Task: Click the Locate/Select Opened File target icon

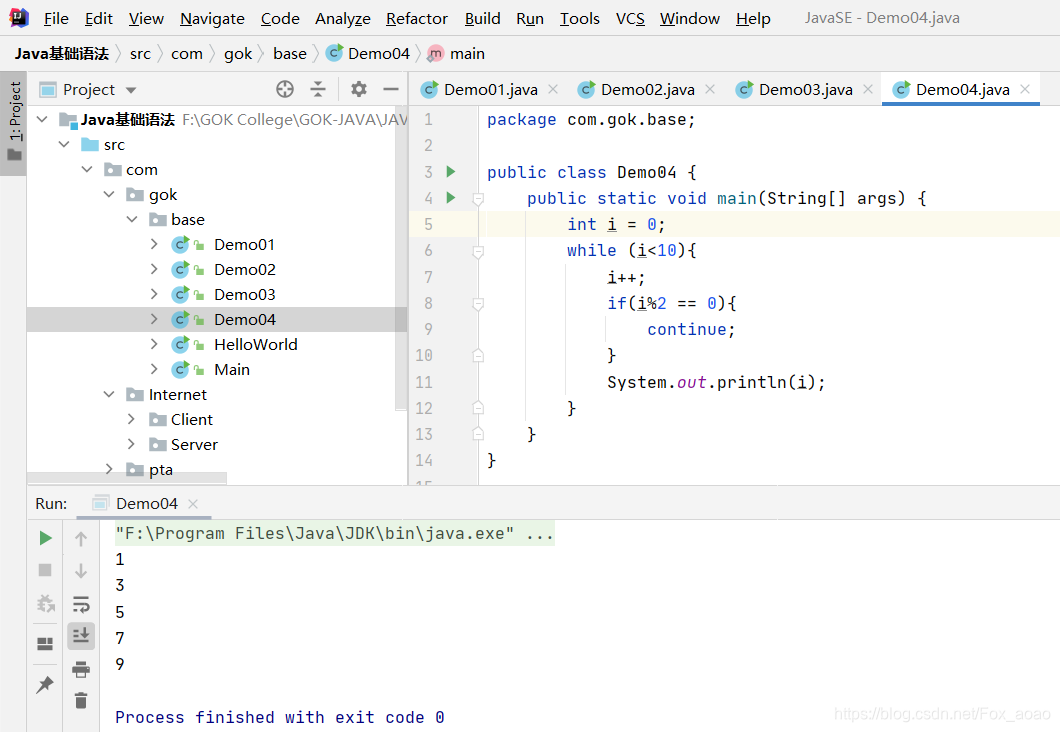Action: [285, 89]
